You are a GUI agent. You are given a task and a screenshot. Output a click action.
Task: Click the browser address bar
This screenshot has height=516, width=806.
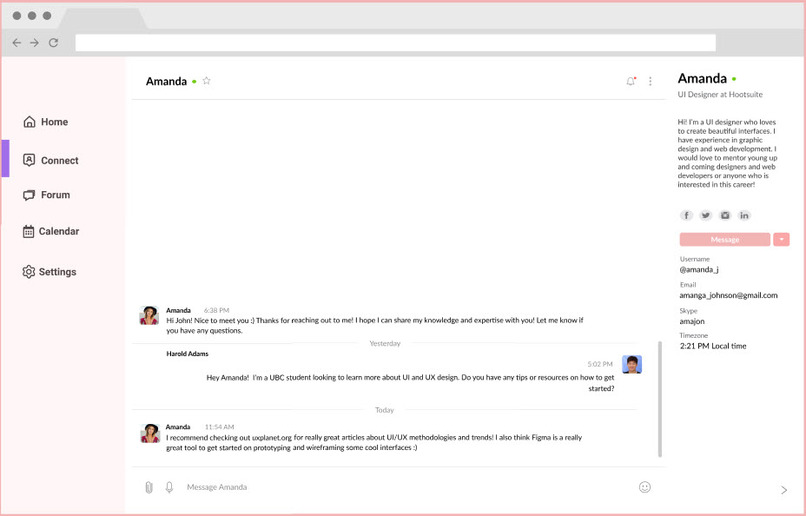(x=395, y=43)
